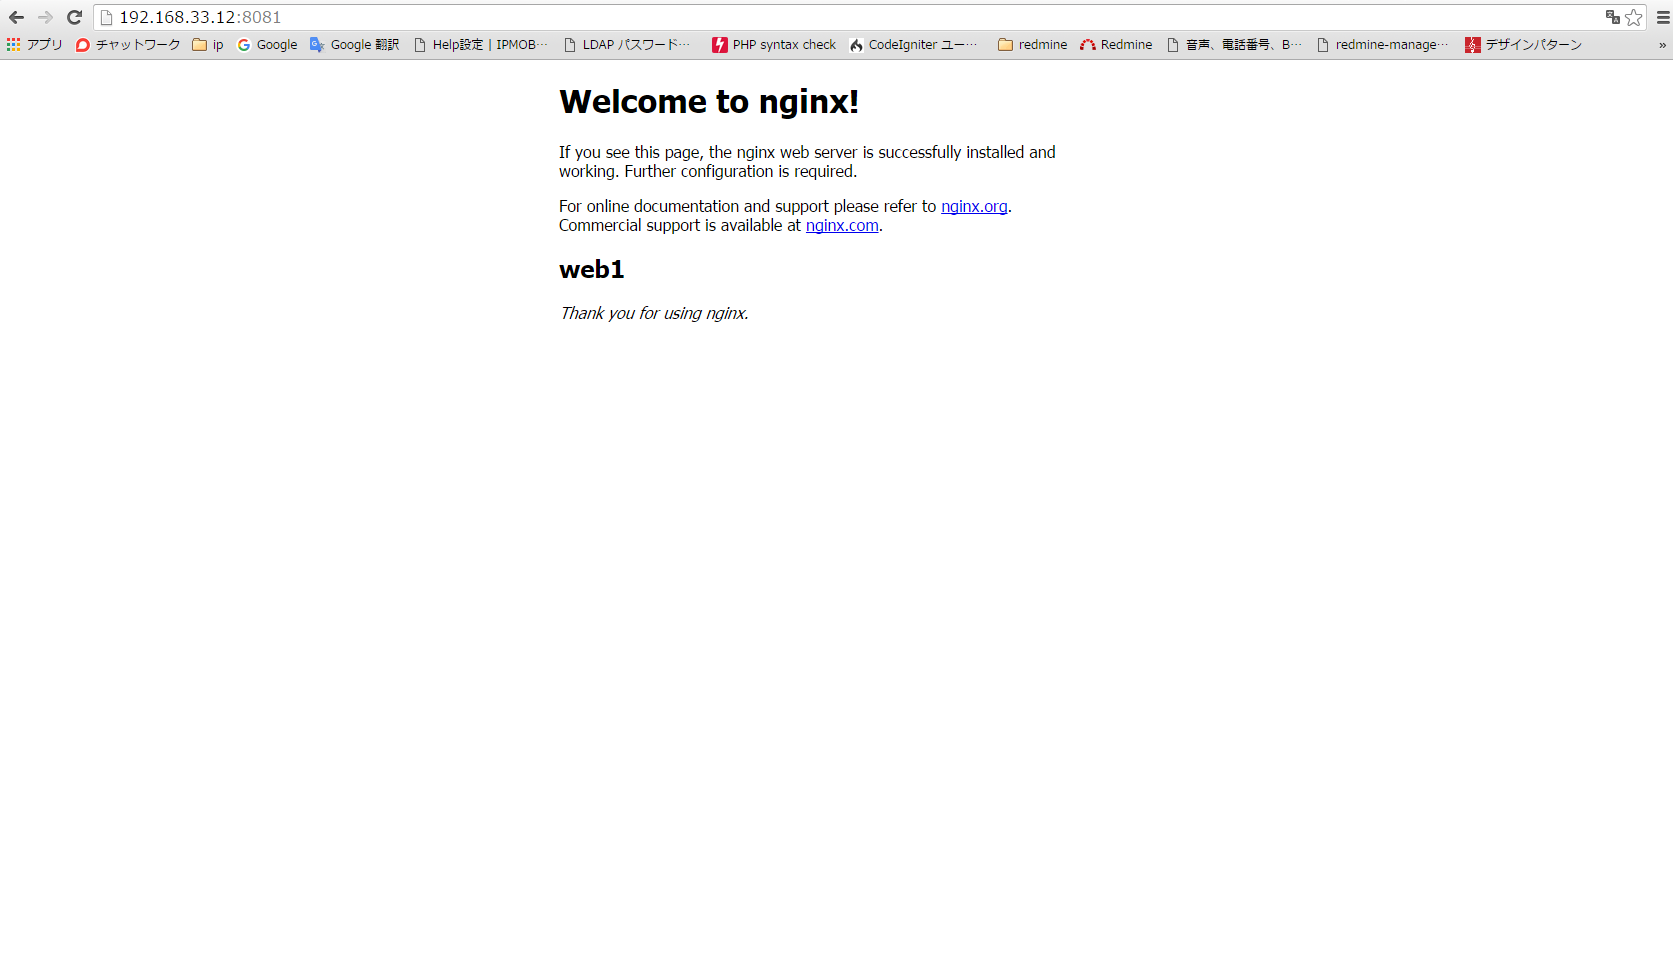Viewport: 1673px width, 977px height.
Task: Open the Redmine bookmark with red logo
Action: click(x=1116, y=44)
